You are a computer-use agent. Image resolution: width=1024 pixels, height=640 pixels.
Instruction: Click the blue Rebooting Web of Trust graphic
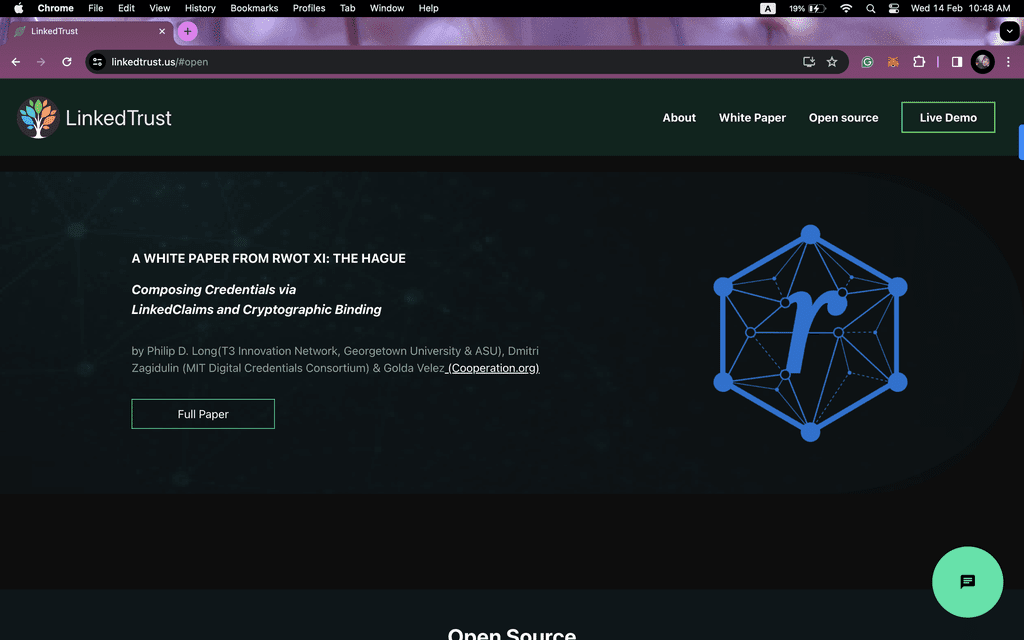pos(810,333)
